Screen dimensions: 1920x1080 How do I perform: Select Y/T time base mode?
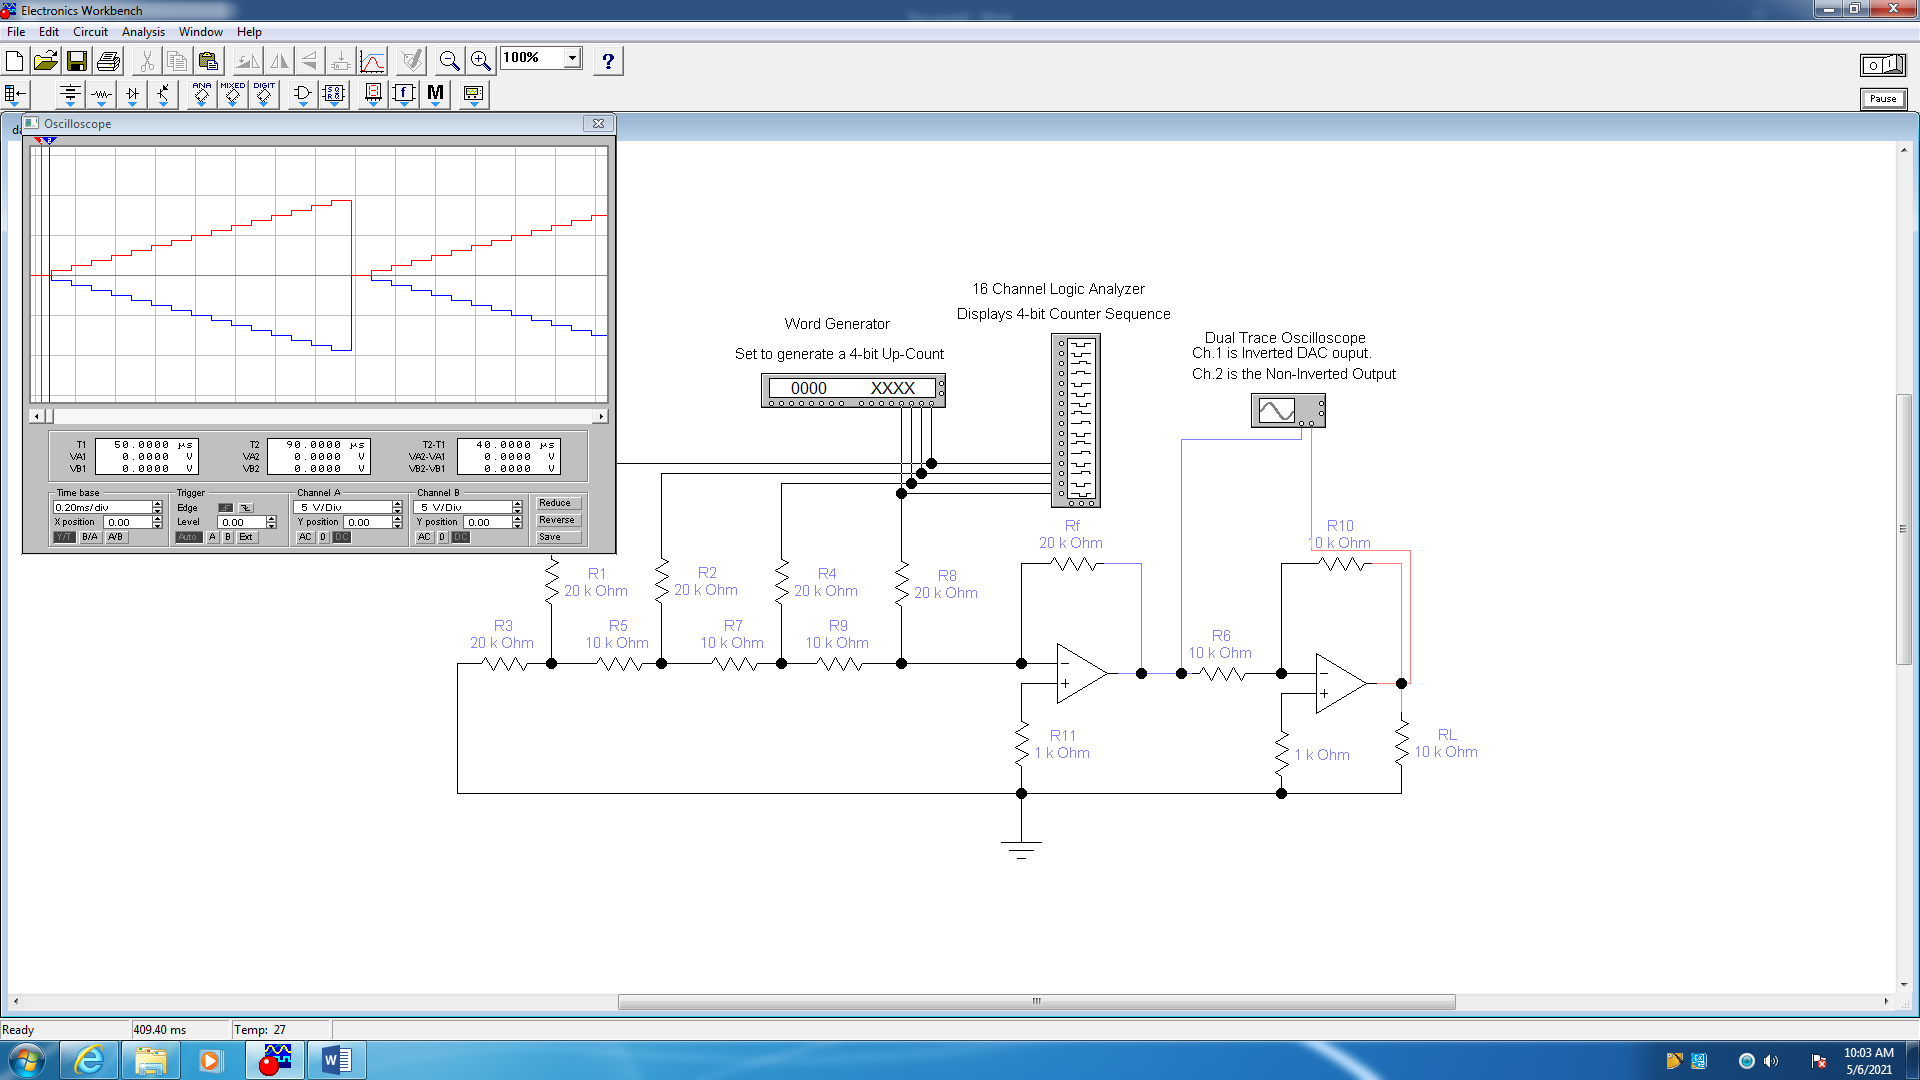click(64, 538)
